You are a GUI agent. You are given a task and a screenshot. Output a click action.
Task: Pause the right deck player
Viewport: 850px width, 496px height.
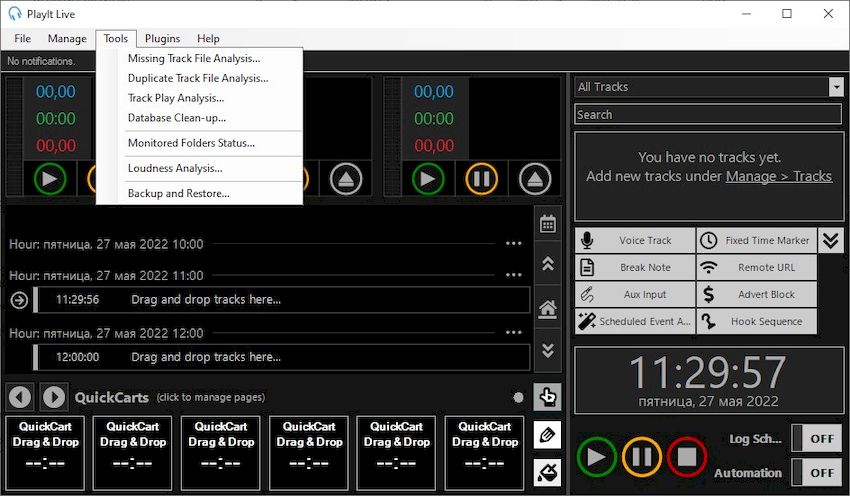coord(481,179)
